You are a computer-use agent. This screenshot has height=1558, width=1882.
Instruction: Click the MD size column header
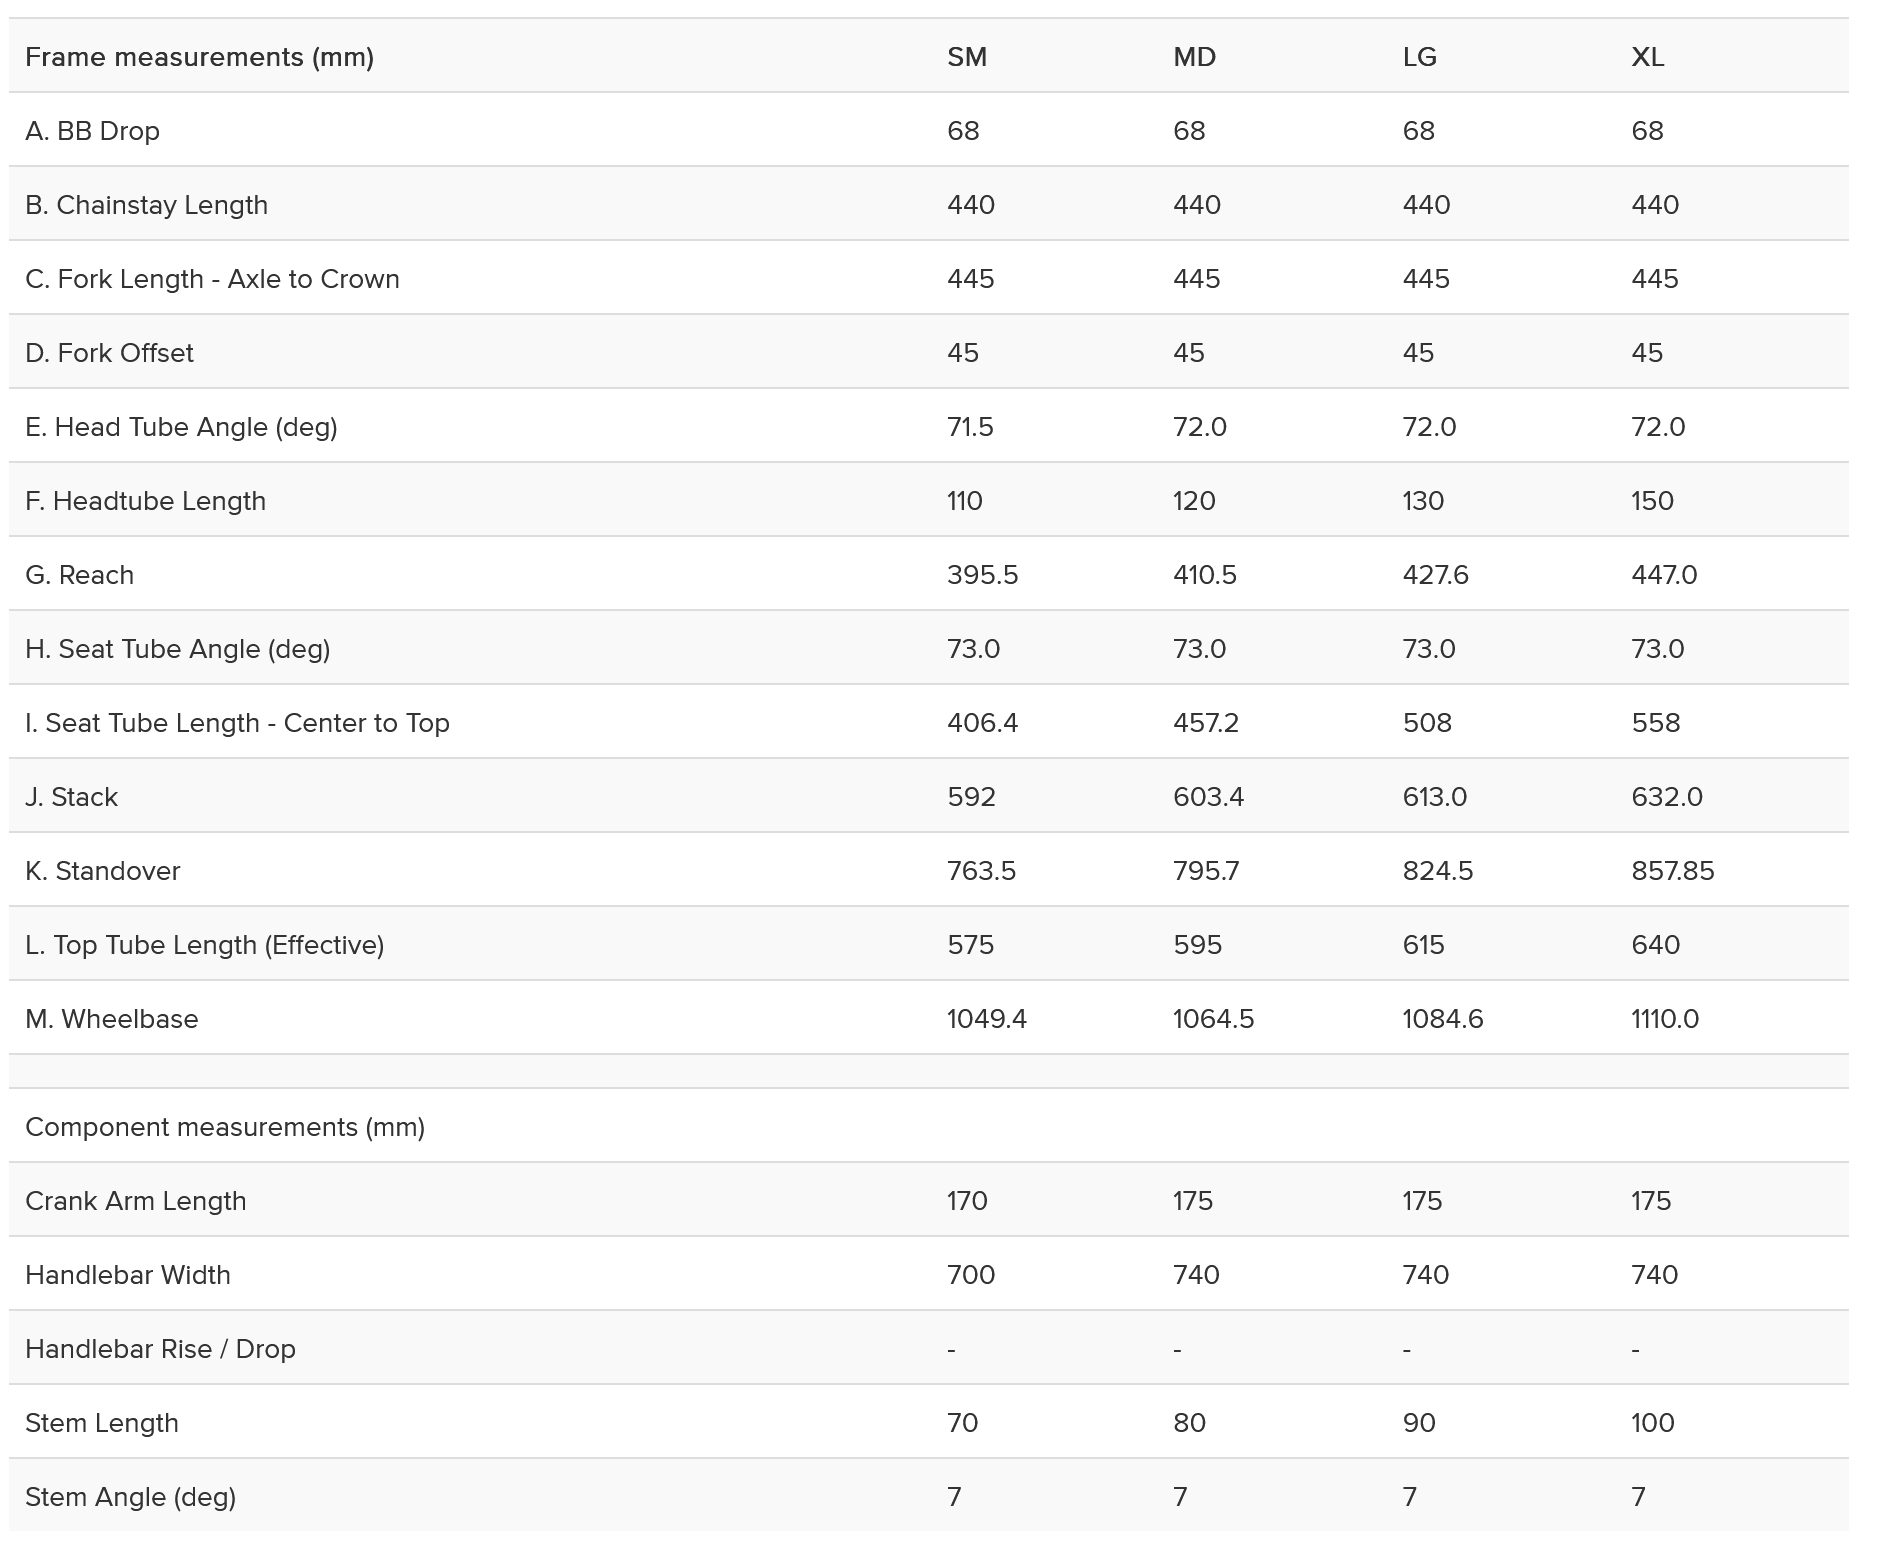1194,57
